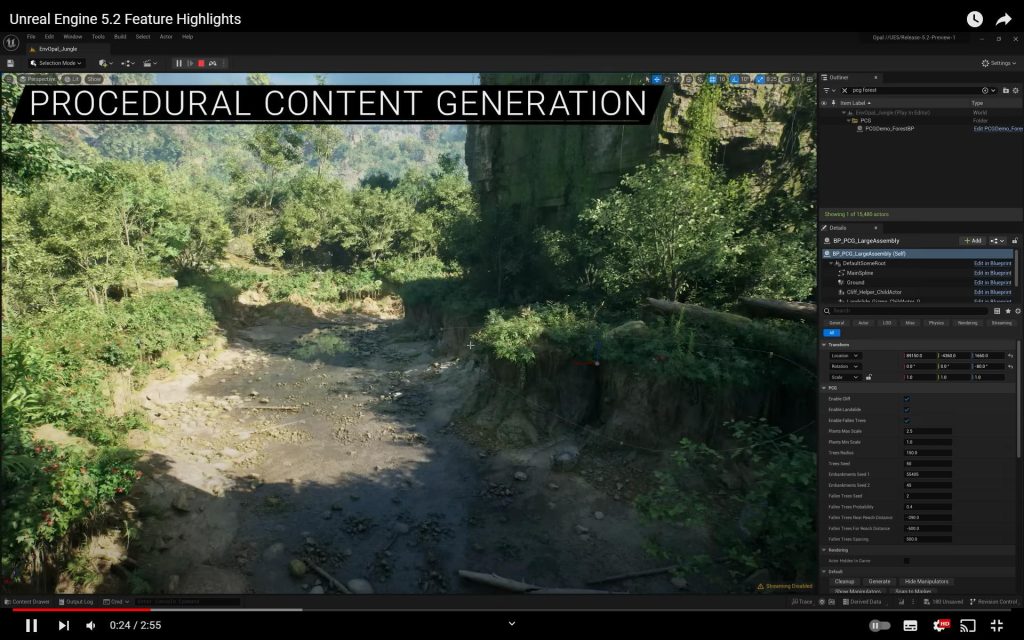Disable the Enable Fallen Trees option
Viewport: 1024px width, 640px height.
[x=906, y=420]
